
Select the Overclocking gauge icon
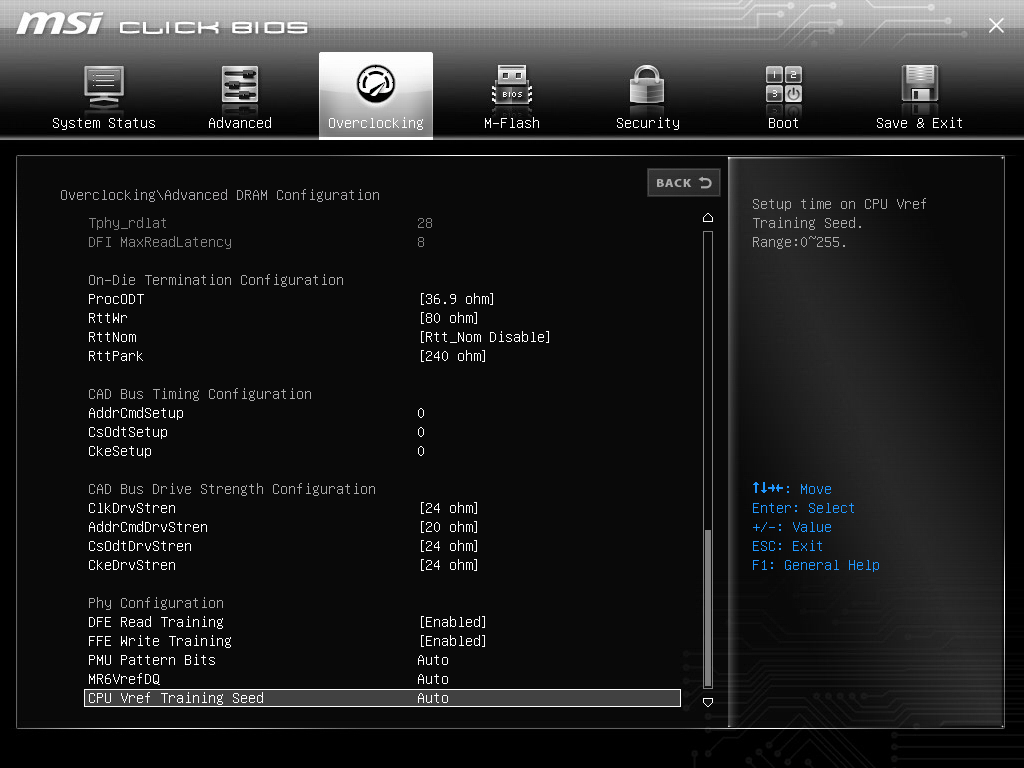[x=376, y=84]
